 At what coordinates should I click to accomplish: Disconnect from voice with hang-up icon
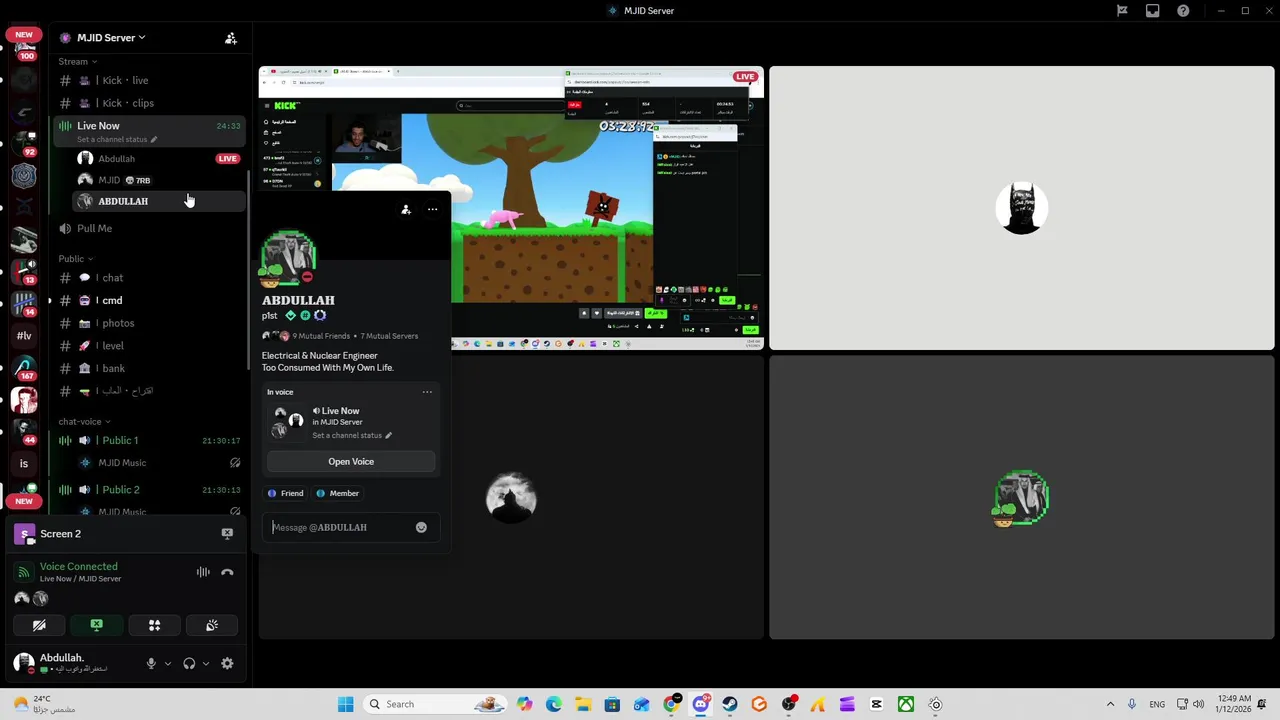coord(227,572)
